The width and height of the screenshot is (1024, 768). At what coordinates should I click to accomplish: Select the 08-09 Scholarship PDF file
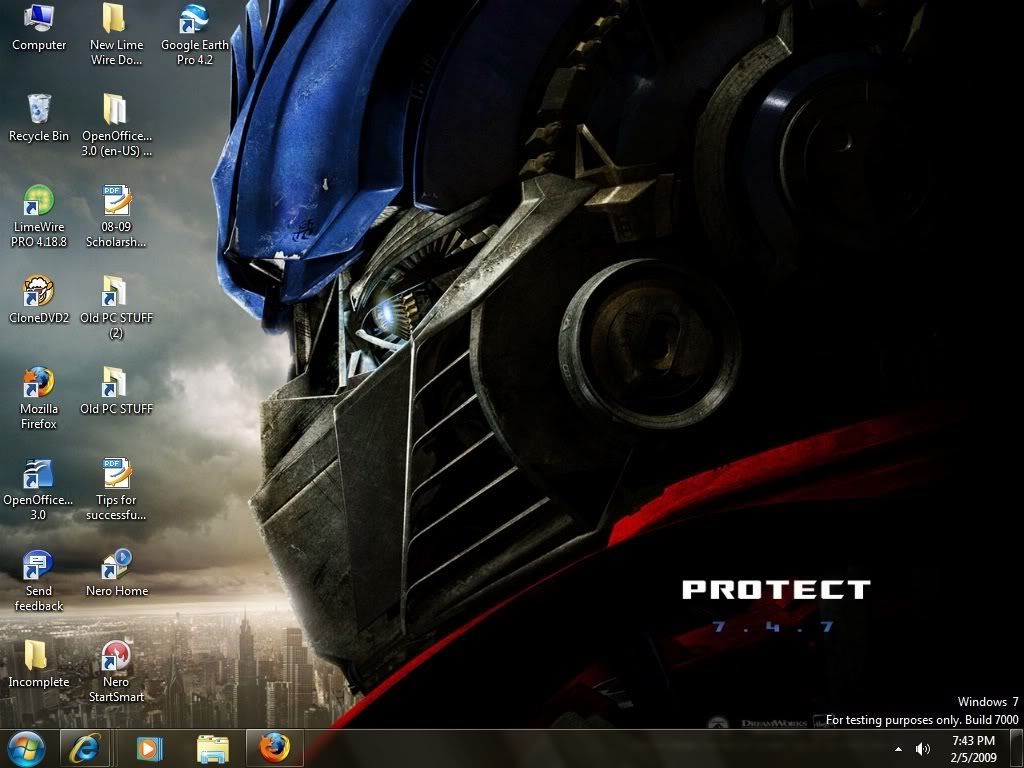click(x=116, y=201)
